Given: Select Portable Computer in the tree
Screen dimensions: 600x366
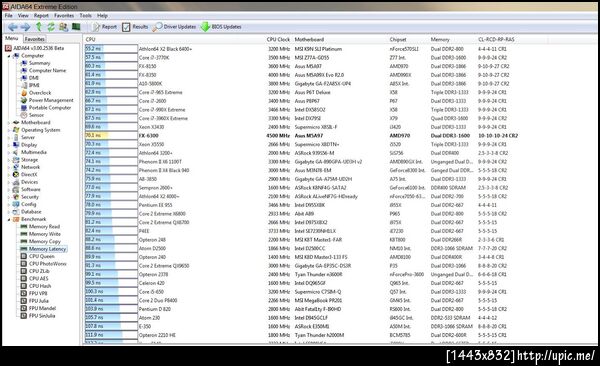Looking at the screenshot, I should 46,108.
